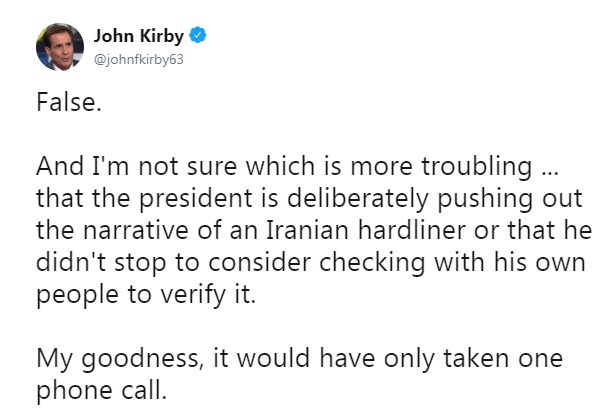Click the closing words "phone call."

[102, 391]
